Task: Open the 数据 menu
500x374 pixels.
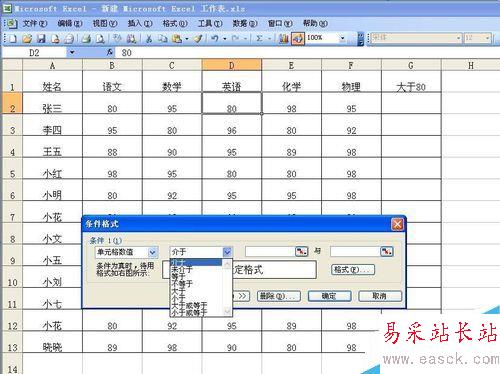Action: point(245,24)
